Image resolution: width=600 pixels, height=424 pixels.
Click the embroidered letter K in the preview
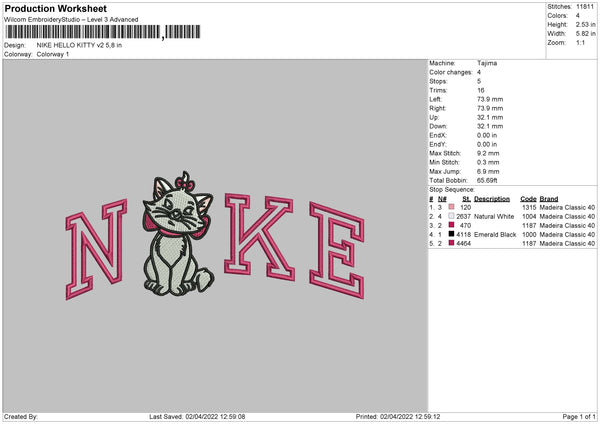pos(259,236)
